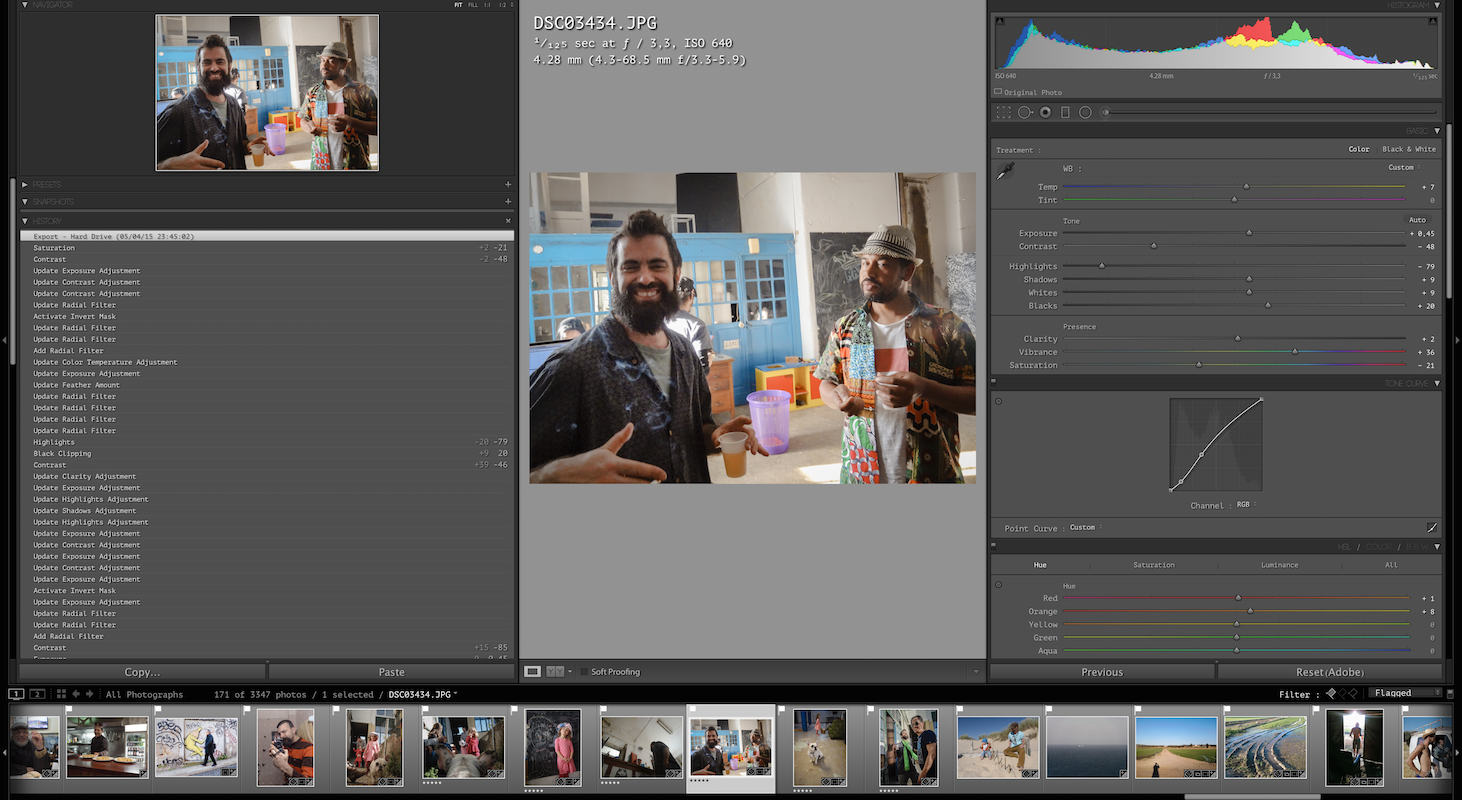
Task: Switch HSL panel to All tab
Action: pyautogui.click(x=1391, y=565)
